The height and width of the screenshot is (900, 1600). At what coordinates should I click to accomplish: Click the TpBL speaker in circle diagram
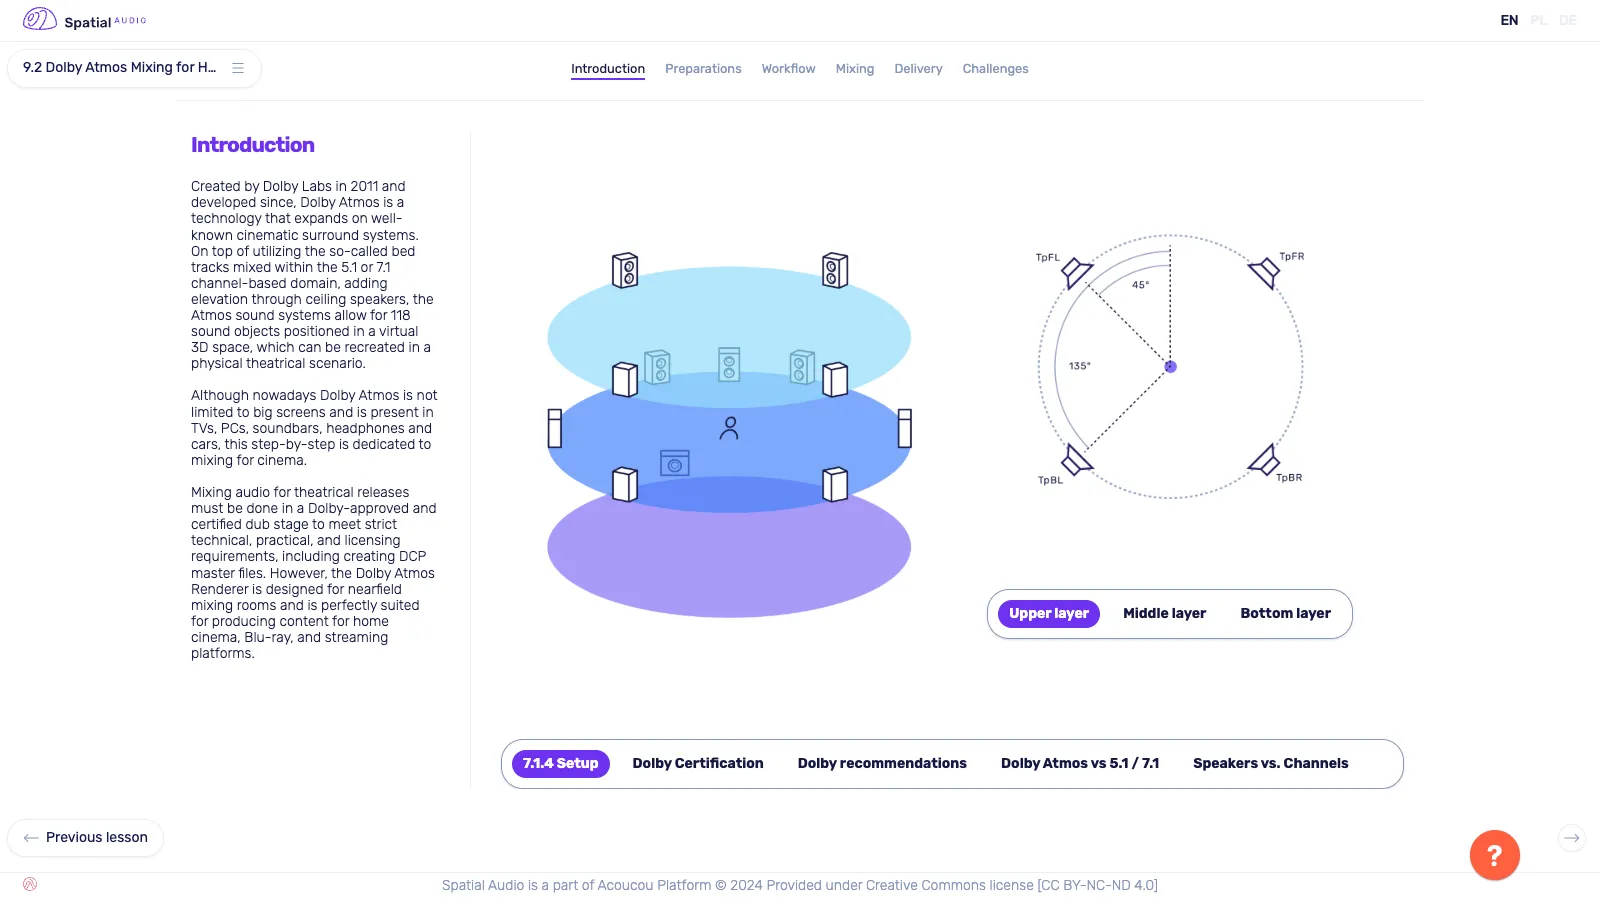click(1076, 460)
